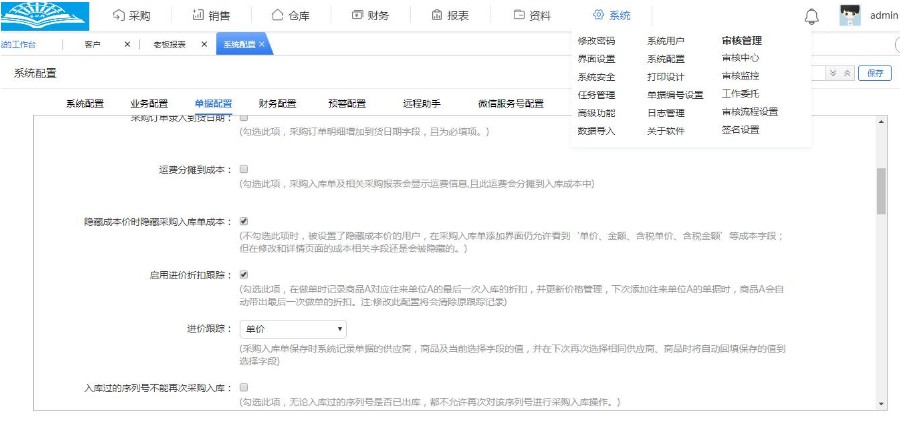Close the 系统配置 tab
900x425 pixels.
pos(262,45)
